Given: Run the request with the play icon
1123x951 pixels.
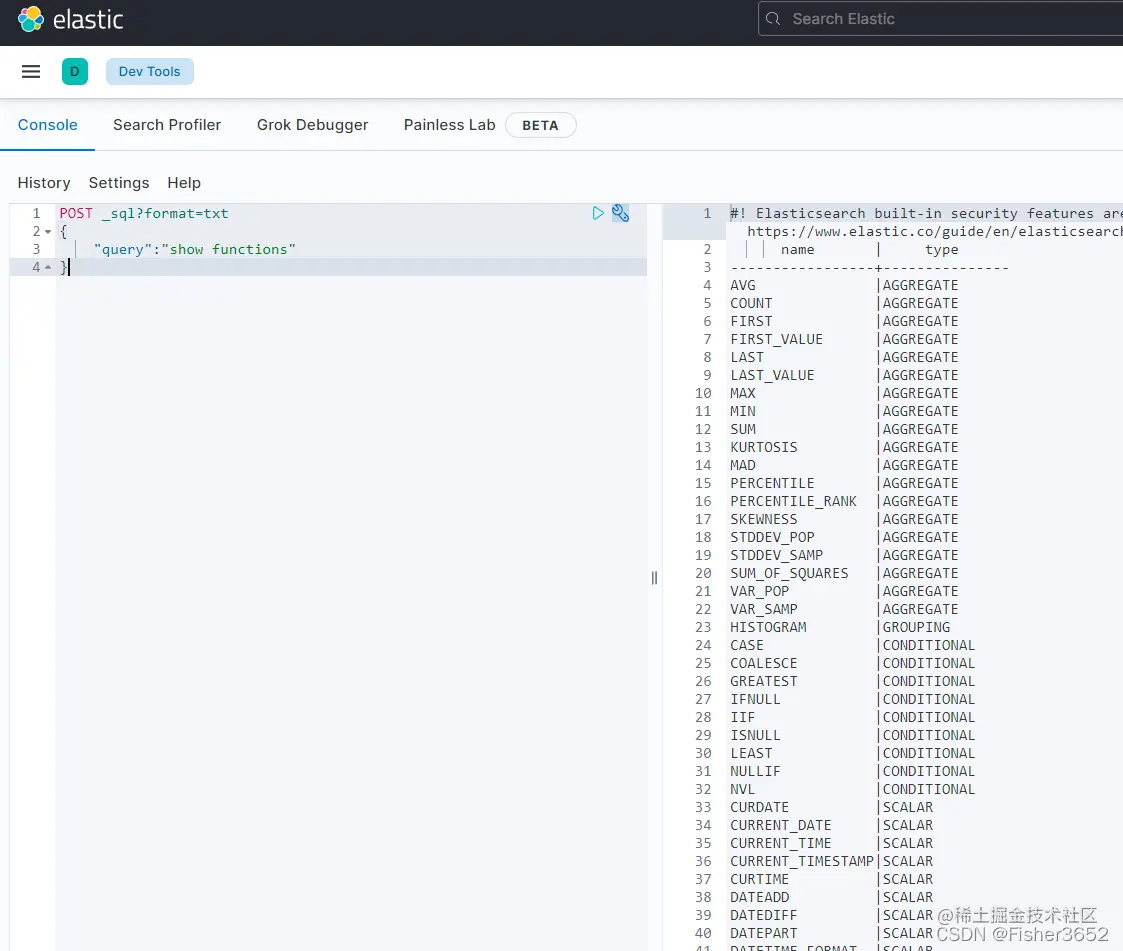Looking at the screenshot, I should click(598, 213).
